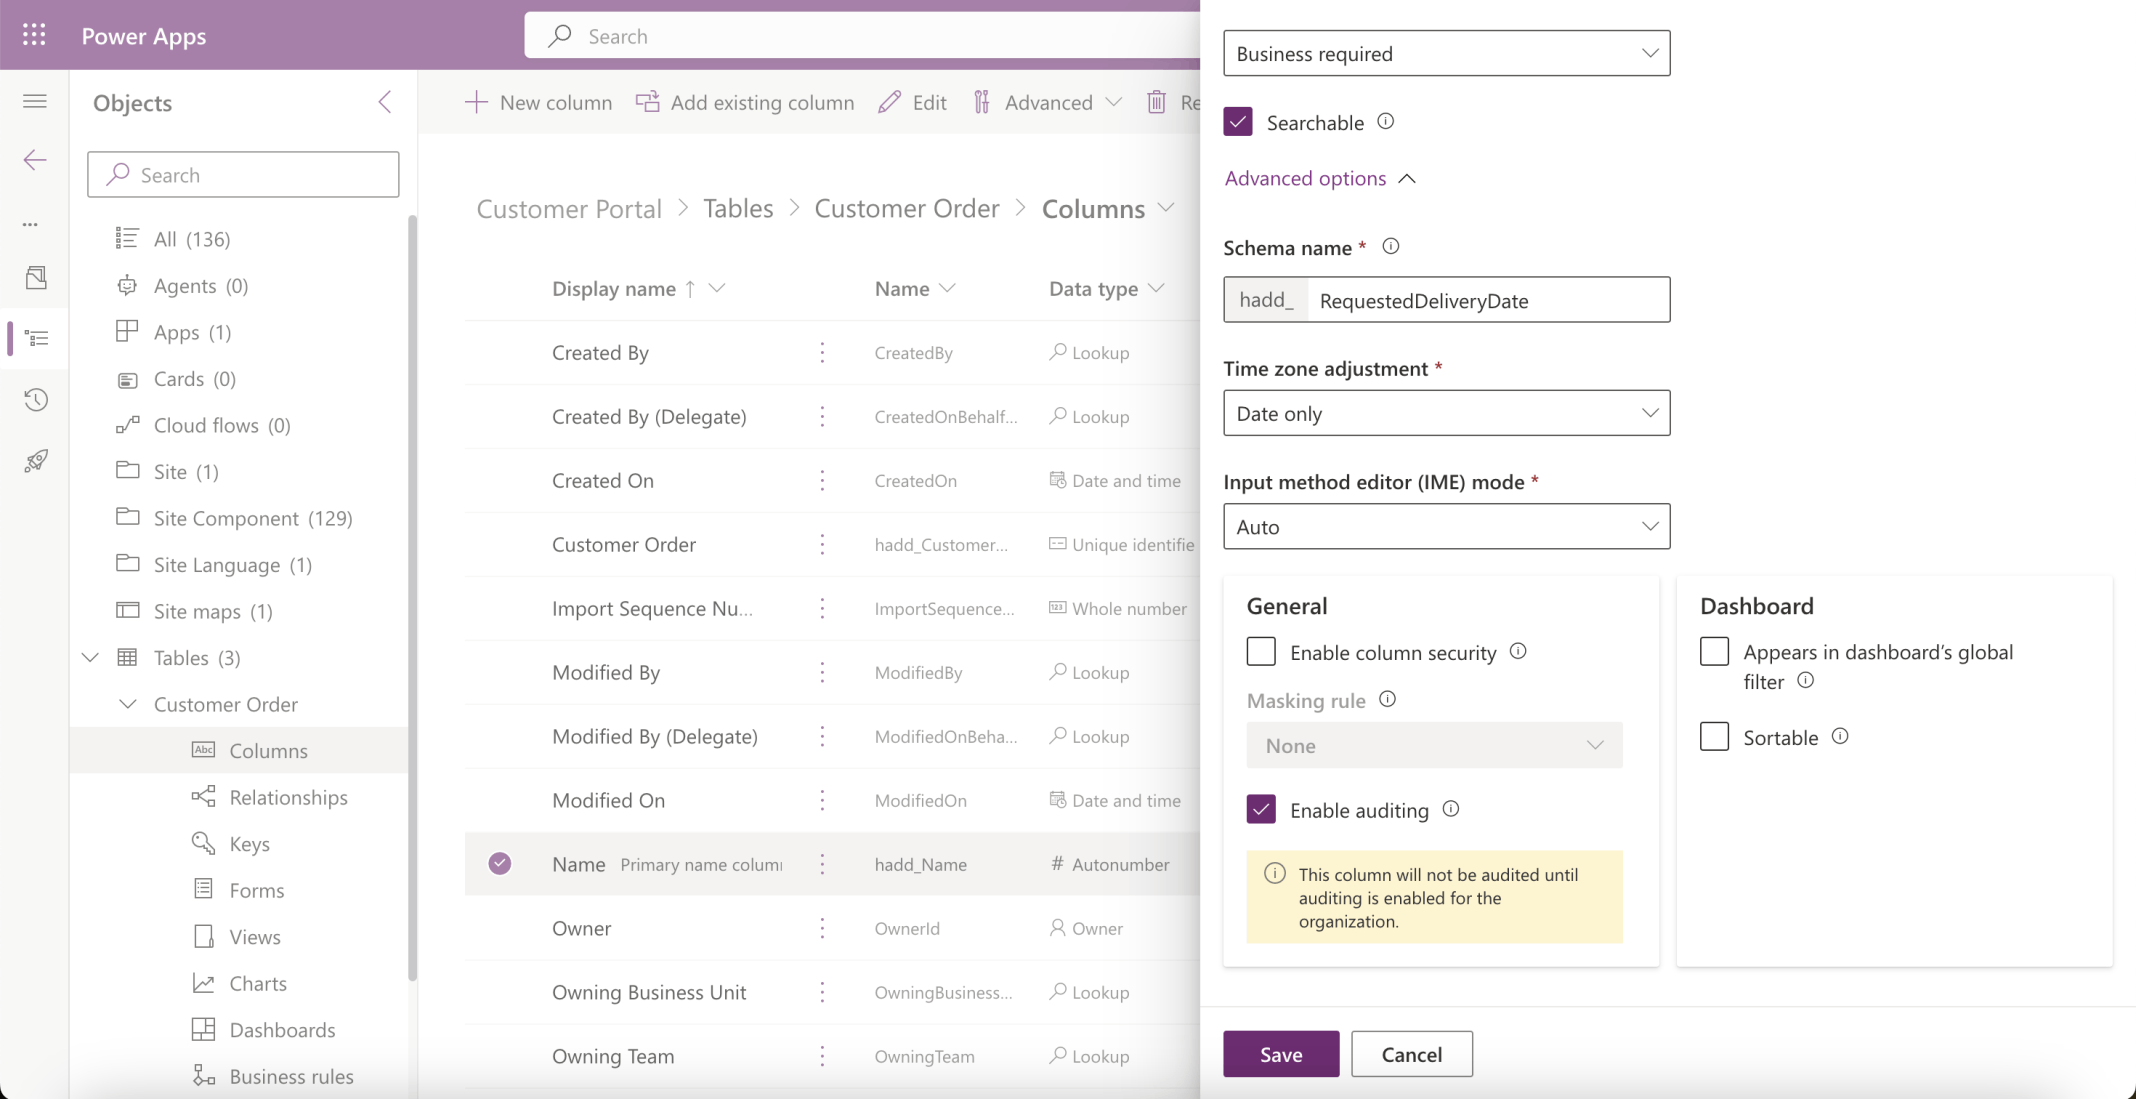Click info icon next to Enable auditing

(x=1451, y=809)
